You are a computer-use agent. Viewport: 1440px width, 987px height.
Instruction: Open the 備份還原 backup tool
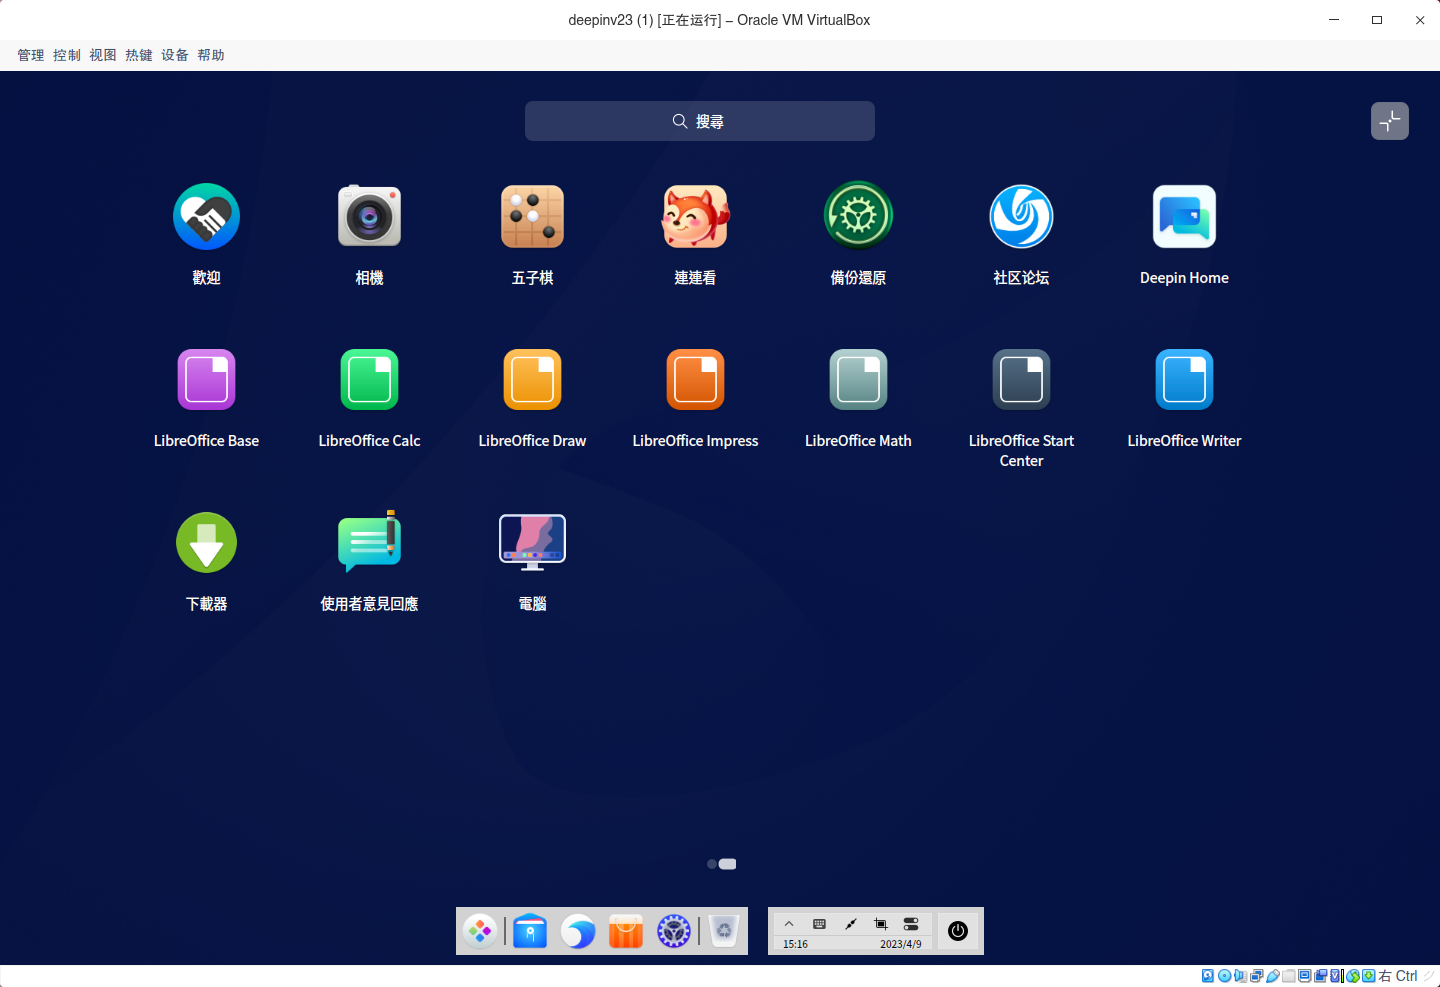pyautogui.click(x=858, y=216)
